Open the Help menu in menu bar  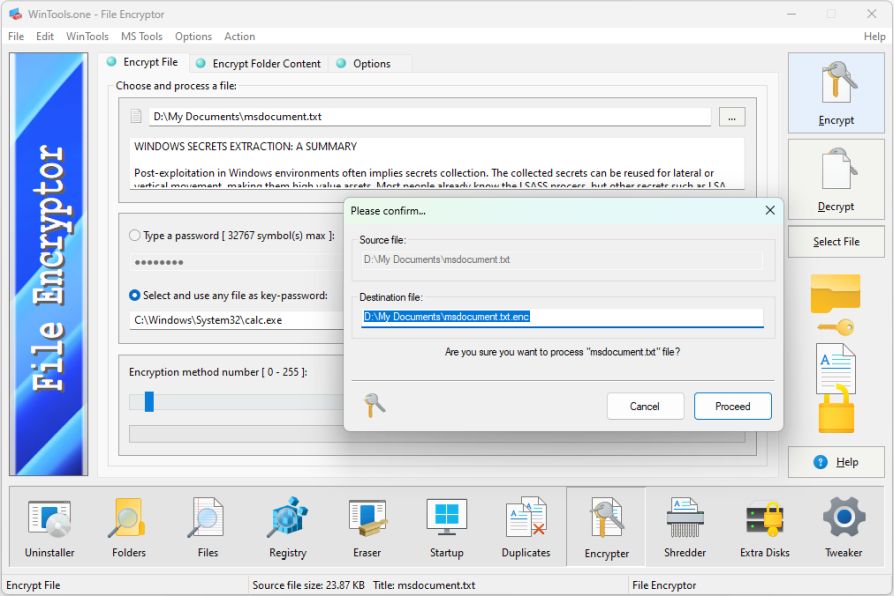[874, 37]
